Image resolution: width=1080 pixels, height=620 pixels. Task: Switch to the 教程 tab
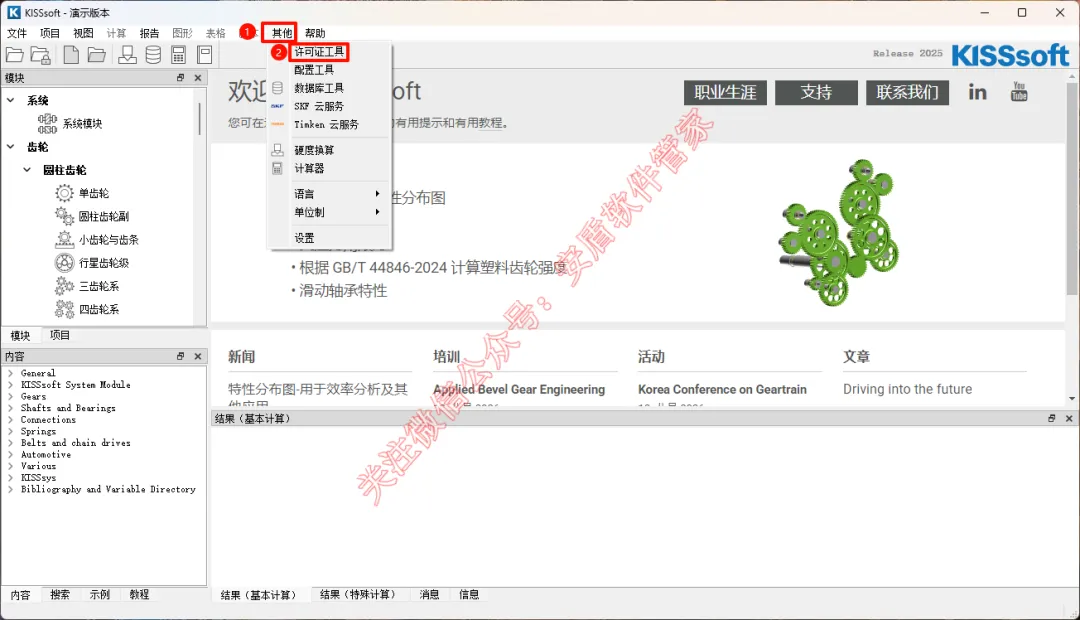[x=139, y=595]
